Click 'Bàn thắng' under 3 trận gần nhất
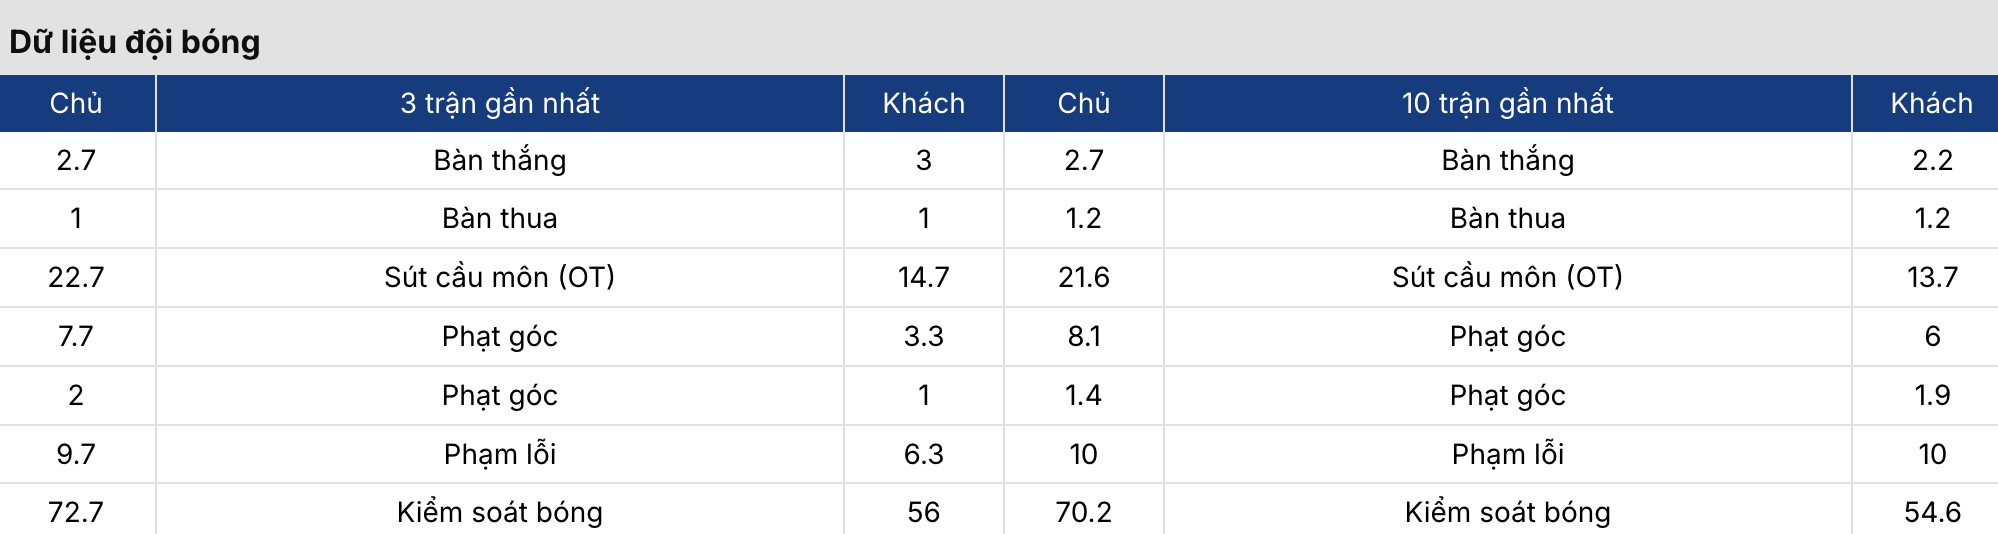The image size is (1998, 534). [500, 160]
